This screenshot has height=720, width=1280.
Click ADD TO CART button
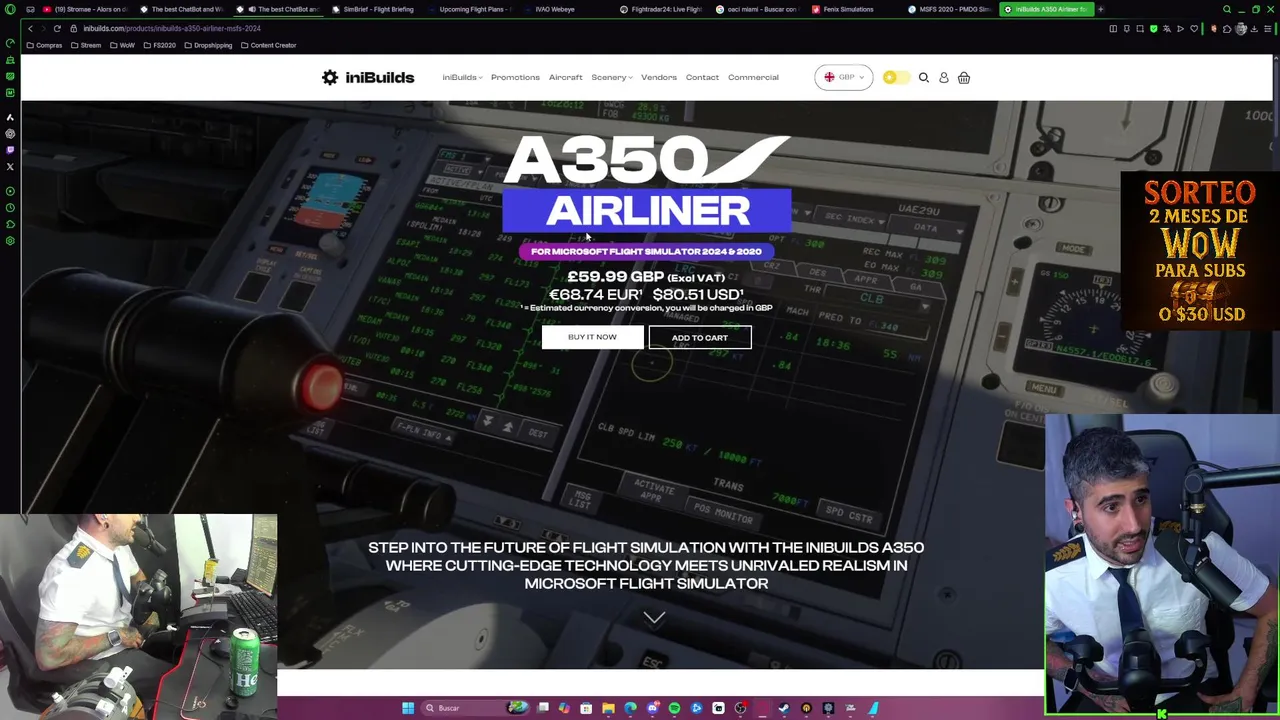[x=700, y=338]
